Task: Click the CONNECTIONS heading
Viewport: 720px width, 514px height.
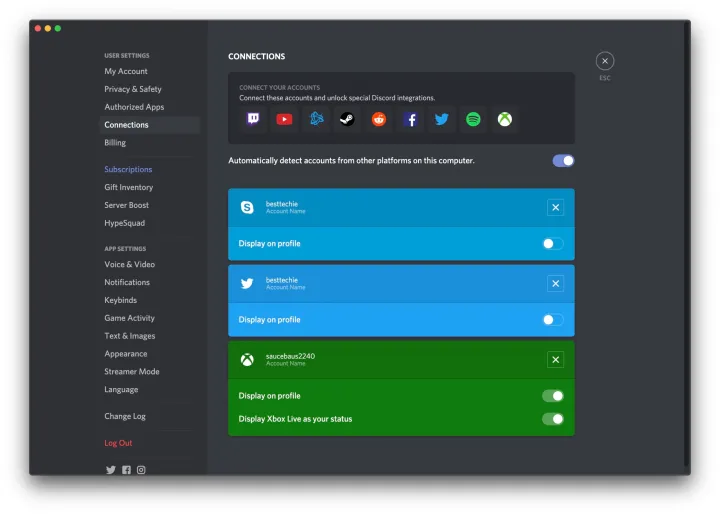Action: 257,56
